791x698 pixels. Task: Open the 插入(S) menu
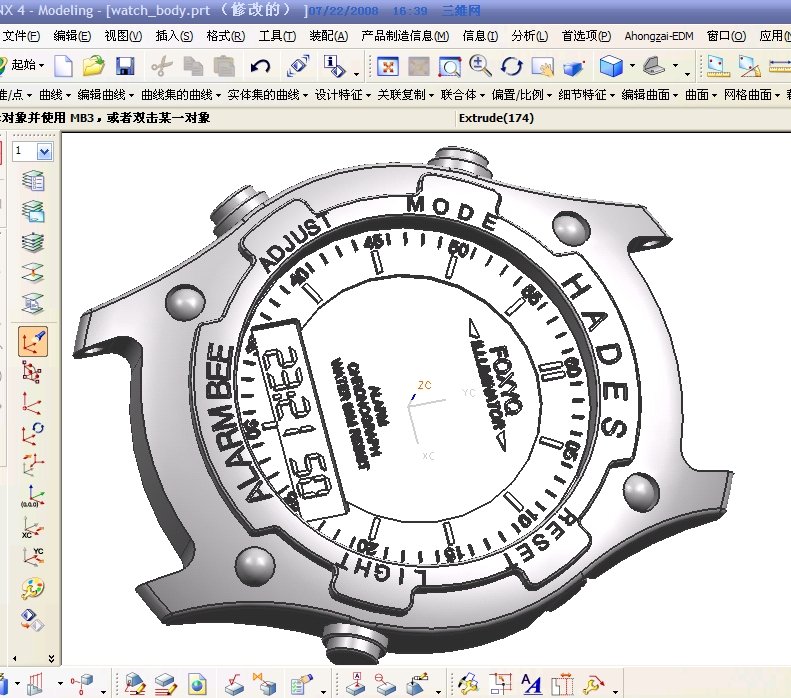(174, 36)
